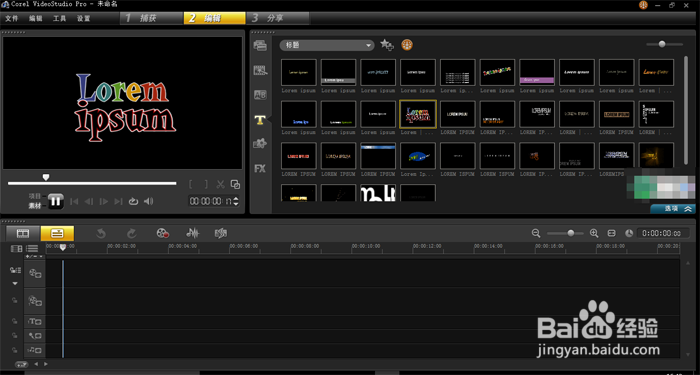Open the 编辑 menu
This screenshot has height=375, width=700.
point(36,18)
